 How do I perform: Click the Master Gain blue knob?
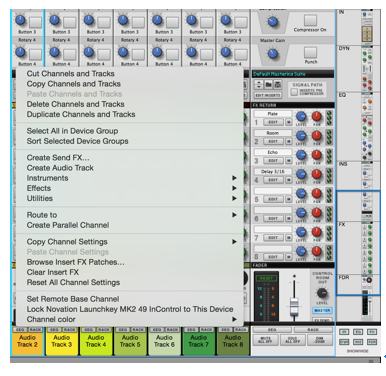272,53
